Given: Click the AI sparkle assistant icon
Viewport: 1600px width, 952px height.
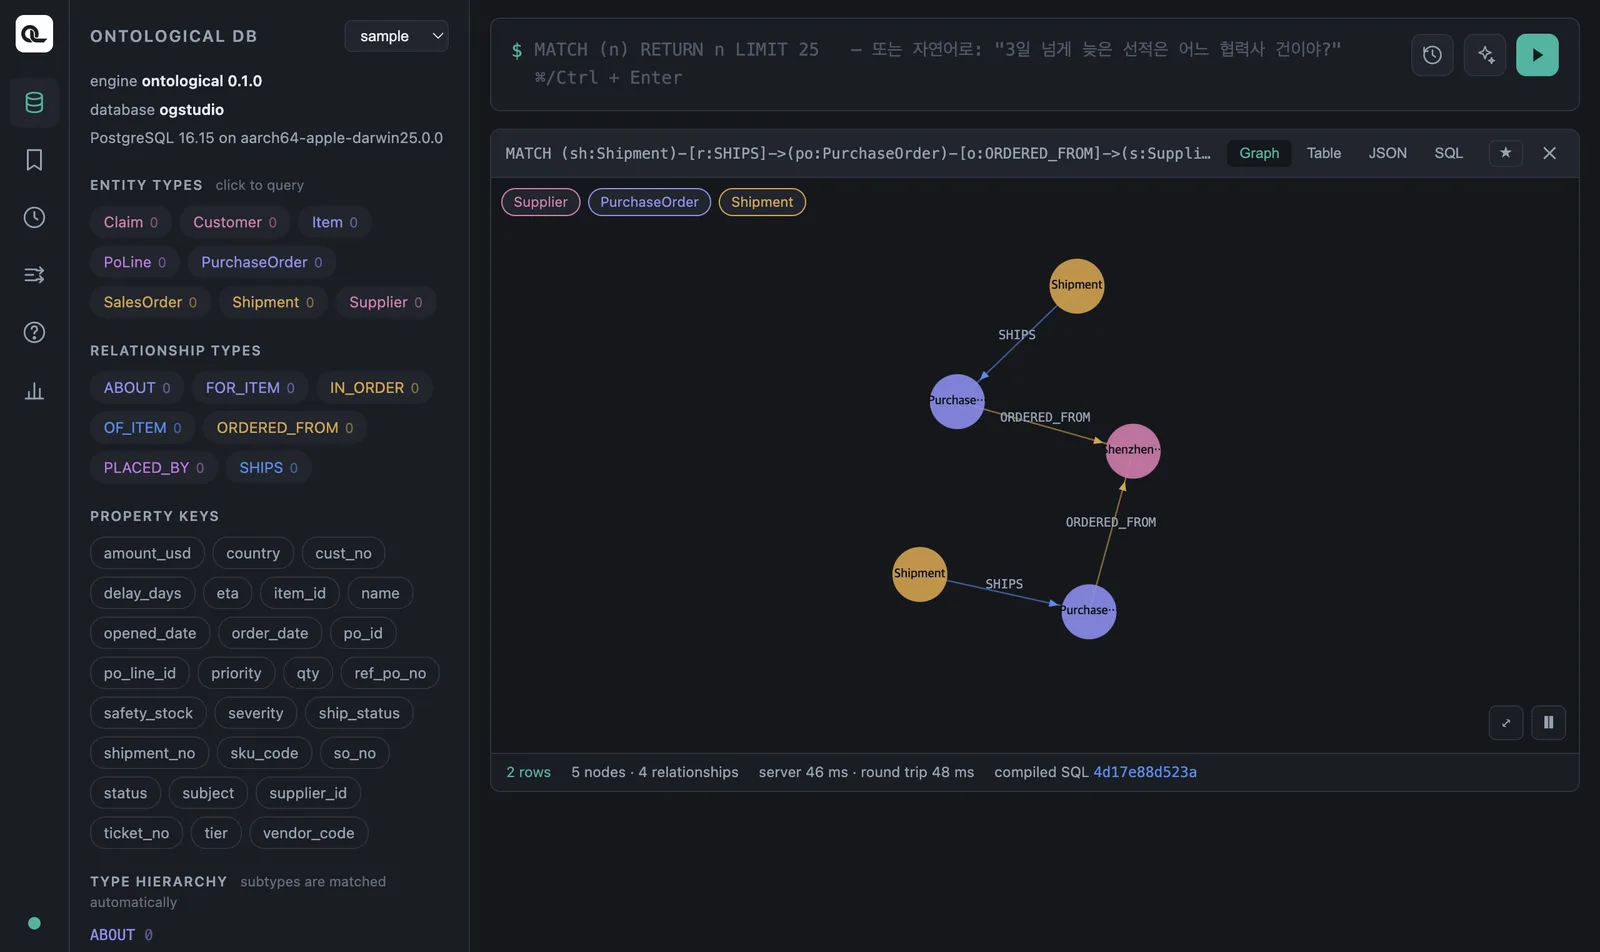Looking at the screenshot, I should point(1485,55).
